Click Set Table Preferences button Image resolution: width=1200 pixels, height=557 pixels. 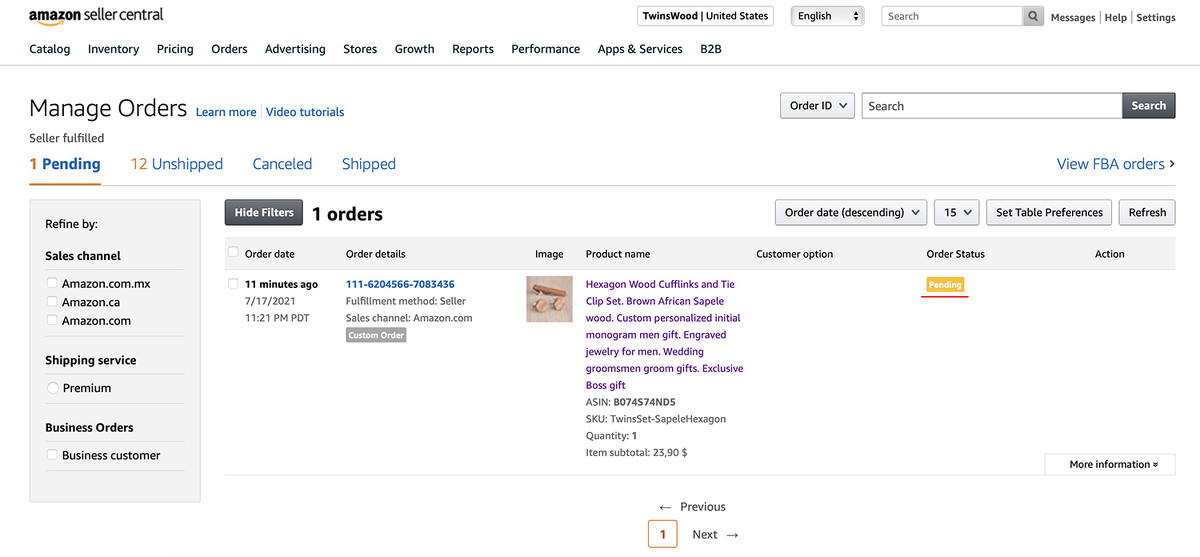click(x=1049, y=212)
